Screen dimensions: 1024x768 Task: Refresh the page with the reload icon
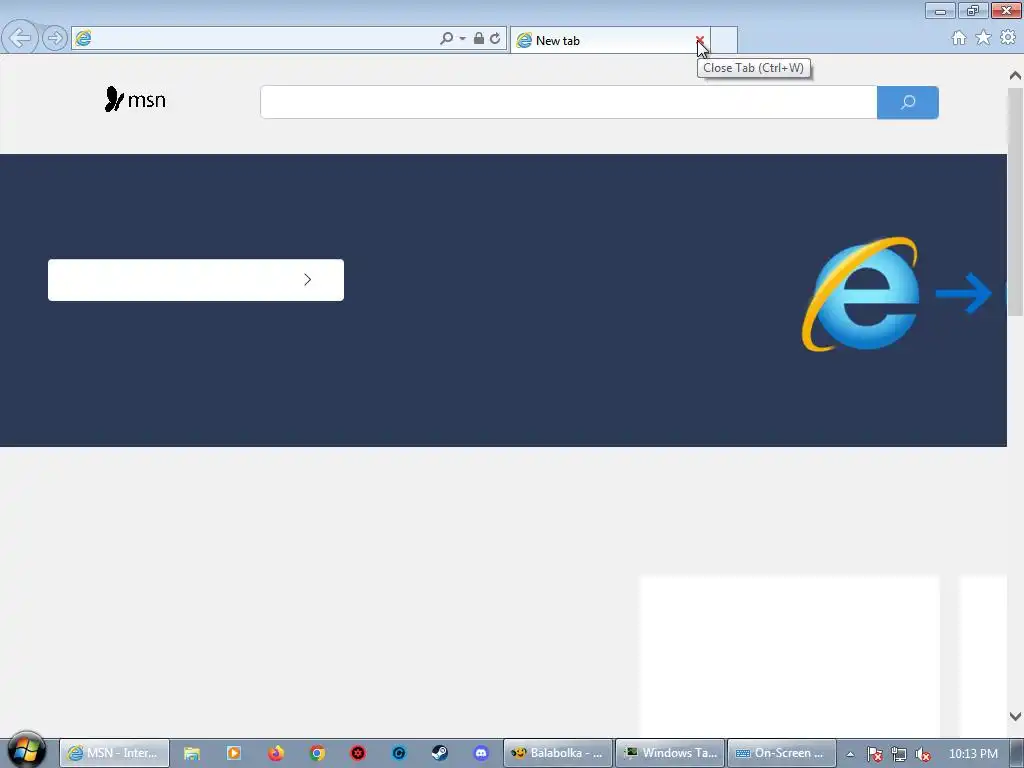coord(495,39)
